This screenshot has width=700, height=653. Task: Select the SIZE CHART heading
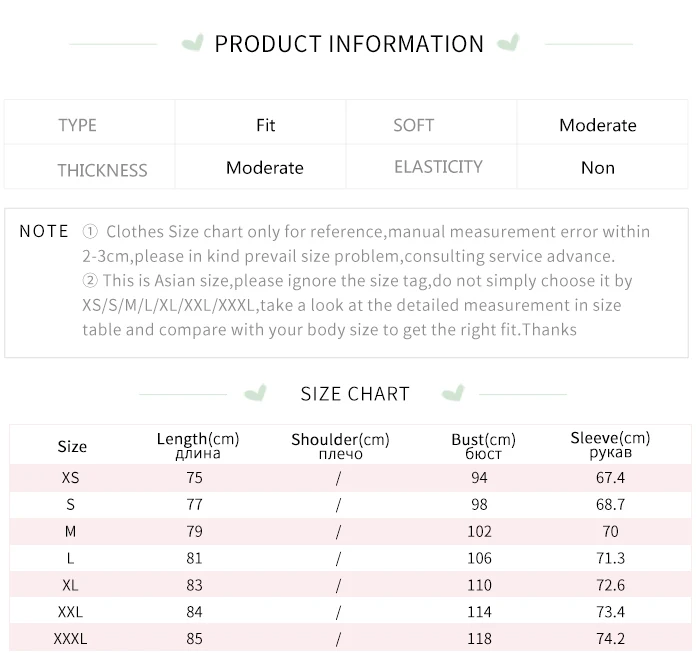pyautogui.click(x=355, y=393)
